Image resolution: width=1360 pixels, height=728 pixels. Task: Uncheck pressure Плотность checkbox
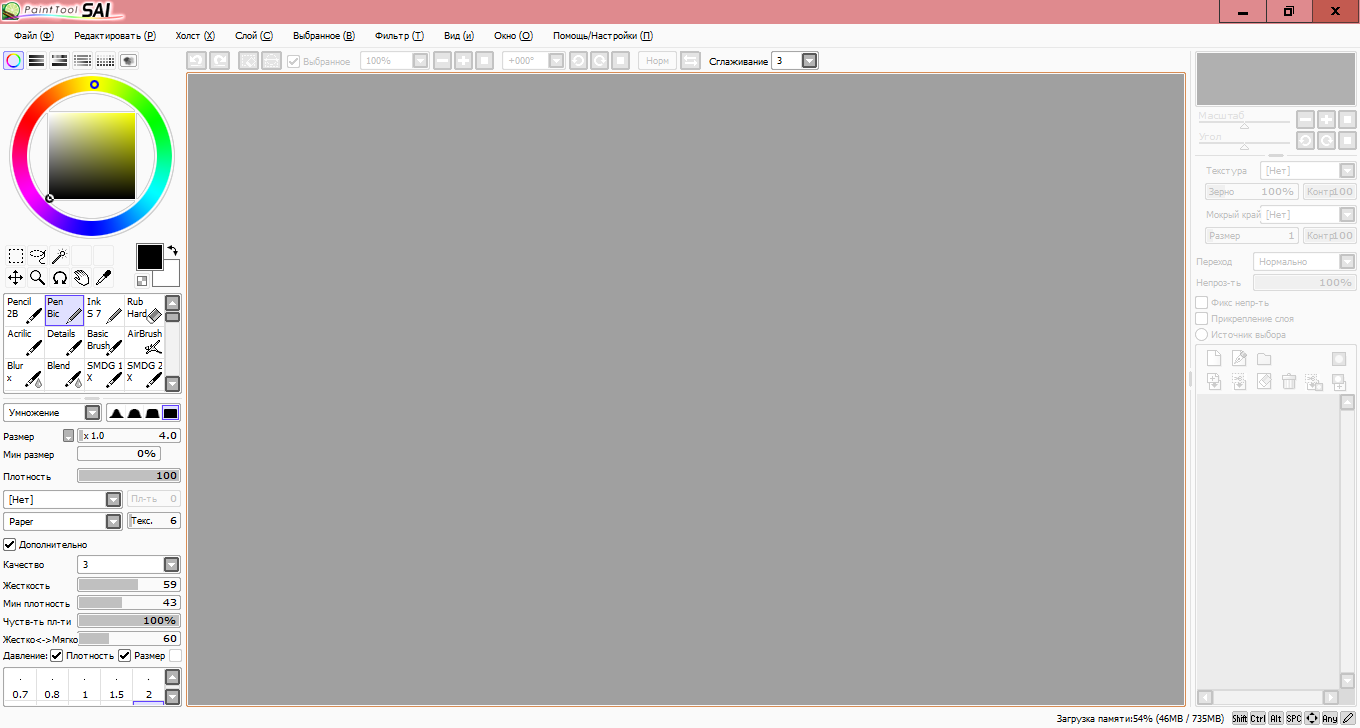[x=57, y=656]
